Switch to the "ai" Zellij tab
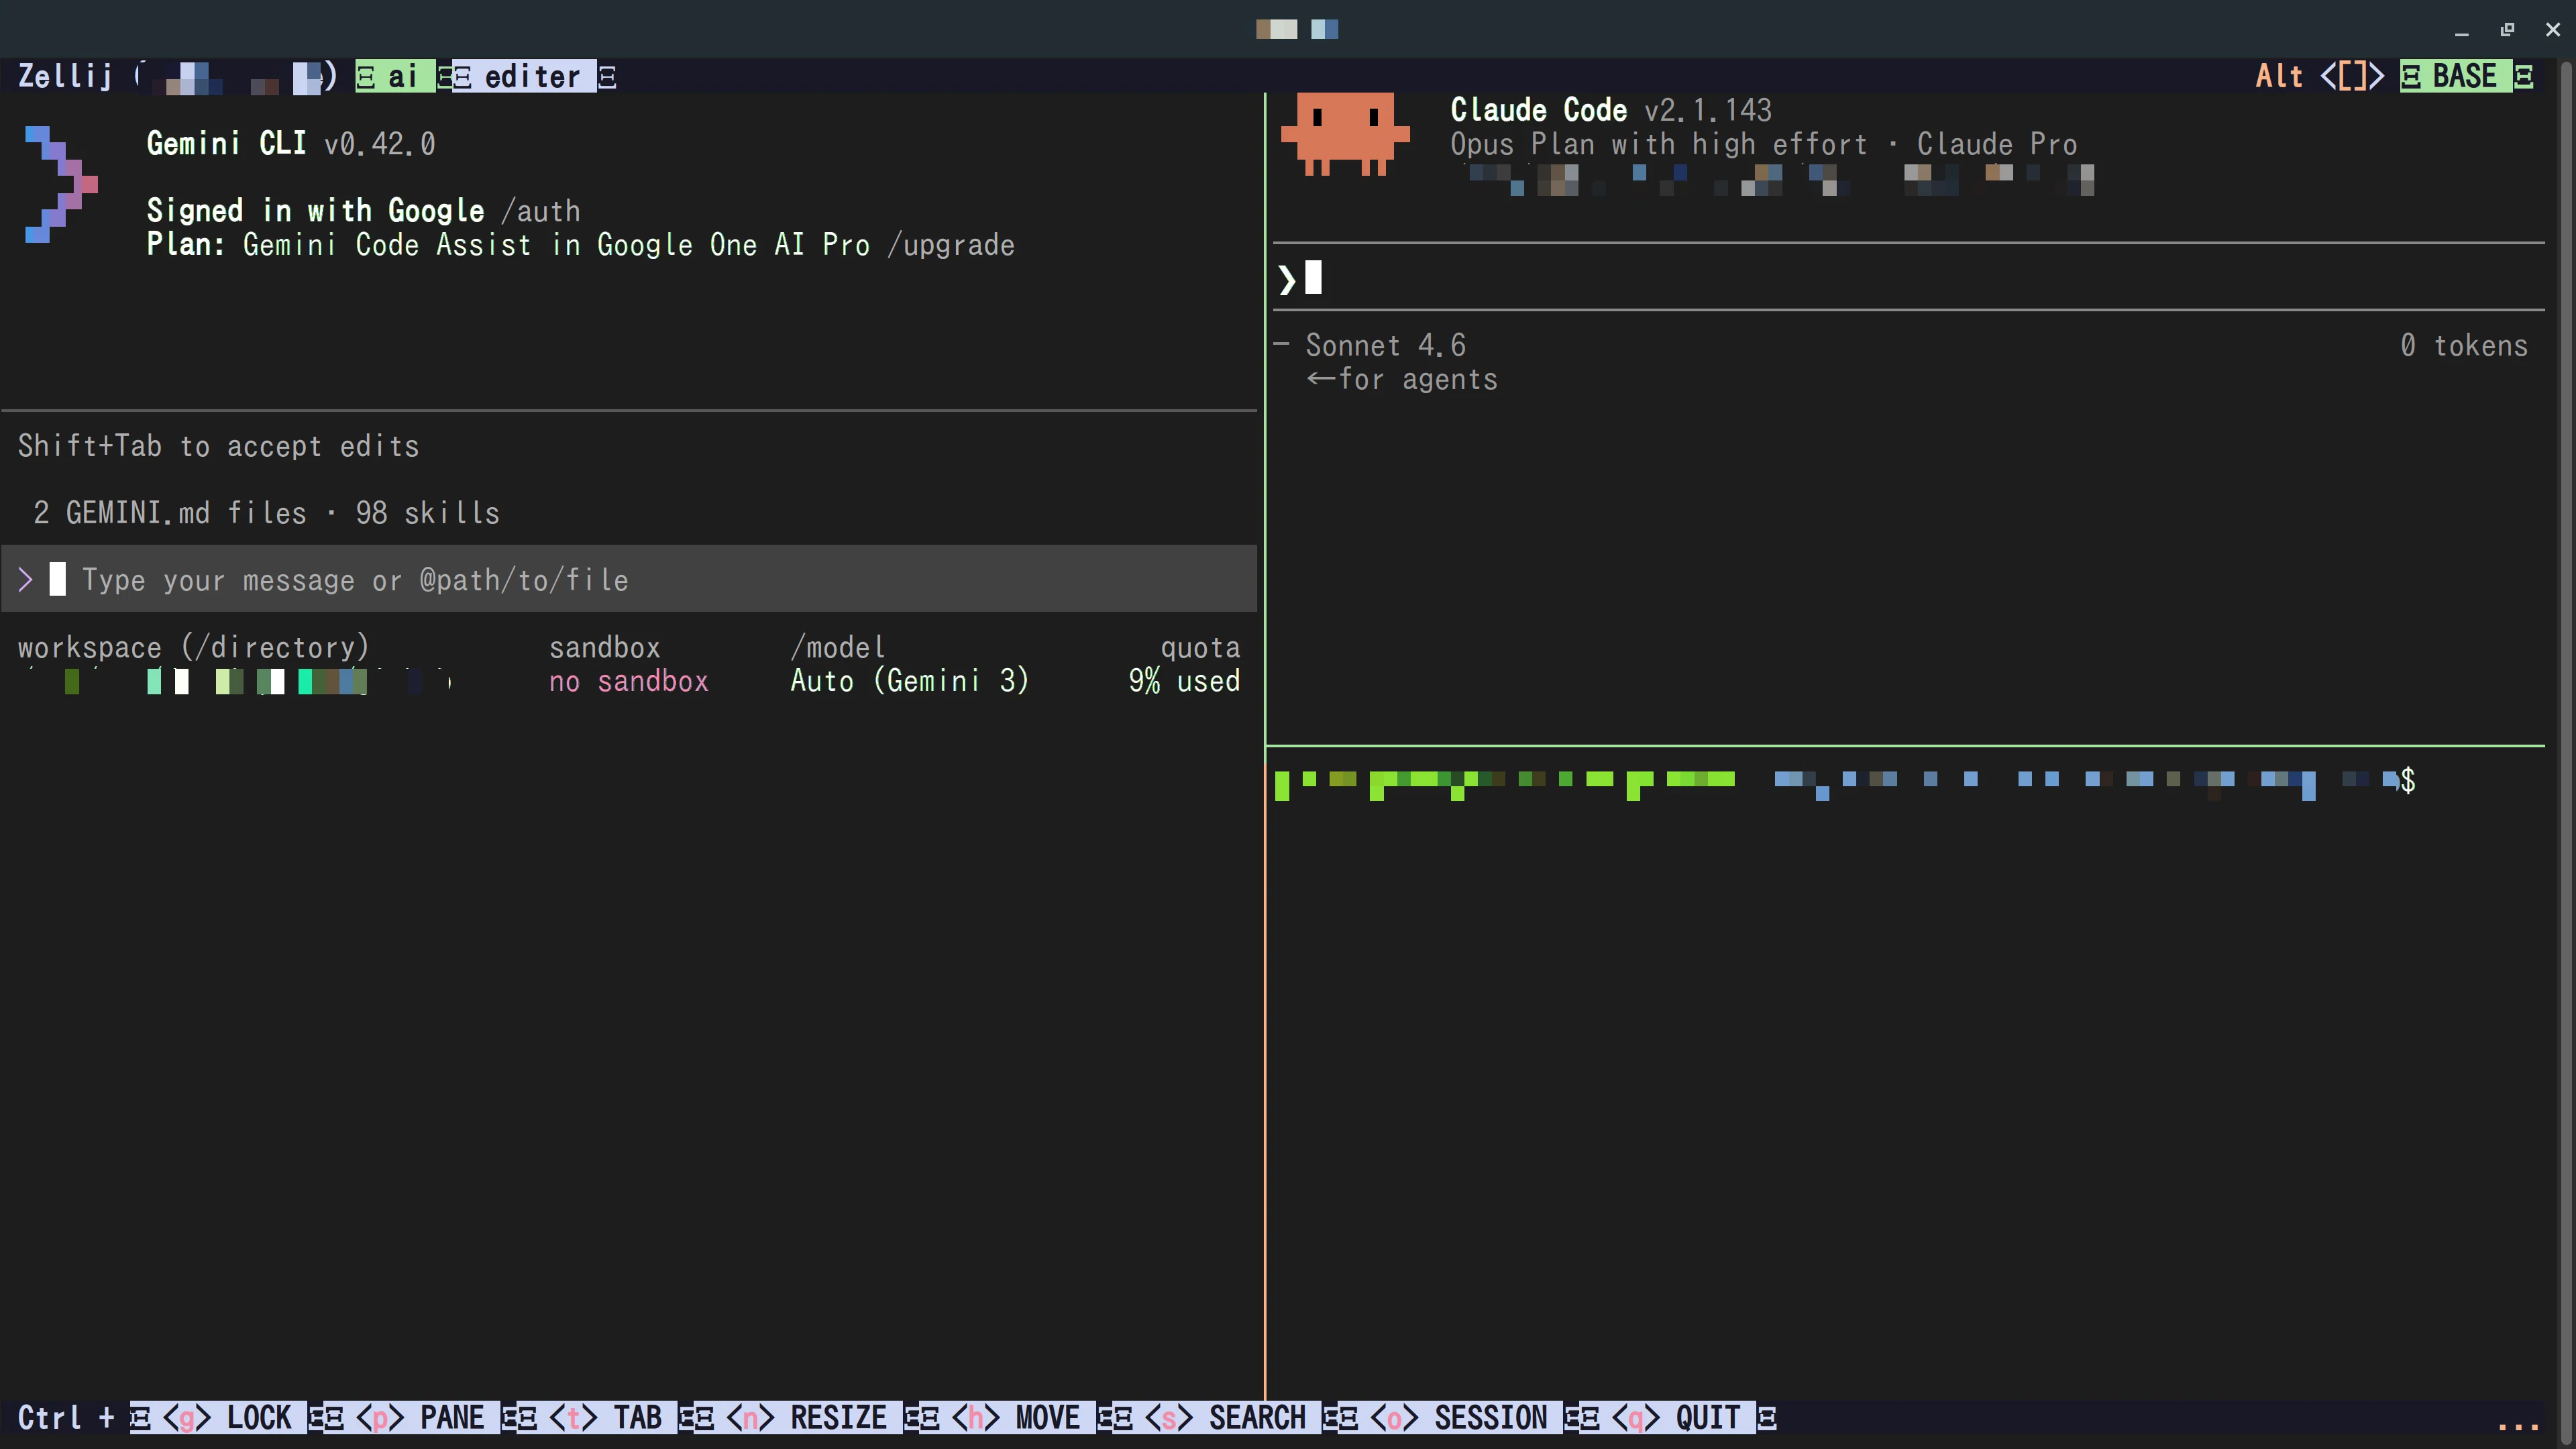This screenshot has width=2576, height=1449. coord(396,76)
